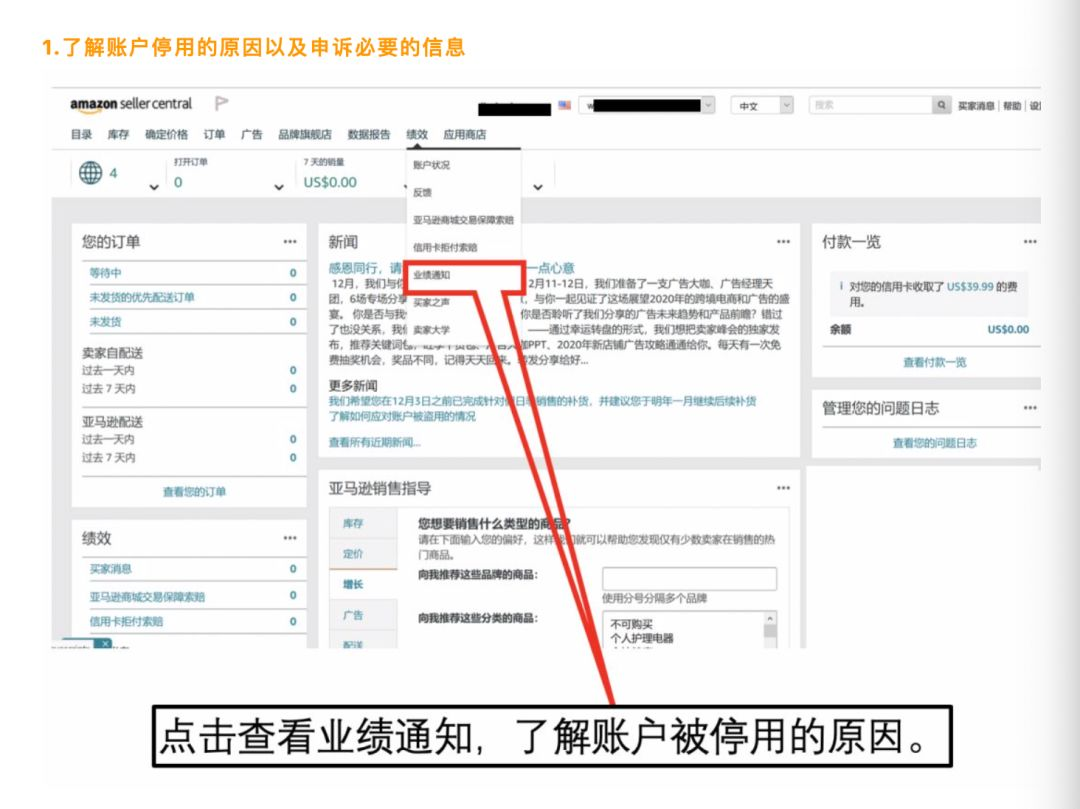Screen dimensions: 1080x809
Task: Click the Amazon Seller Central logo
Action: click(x=131, y=104)
